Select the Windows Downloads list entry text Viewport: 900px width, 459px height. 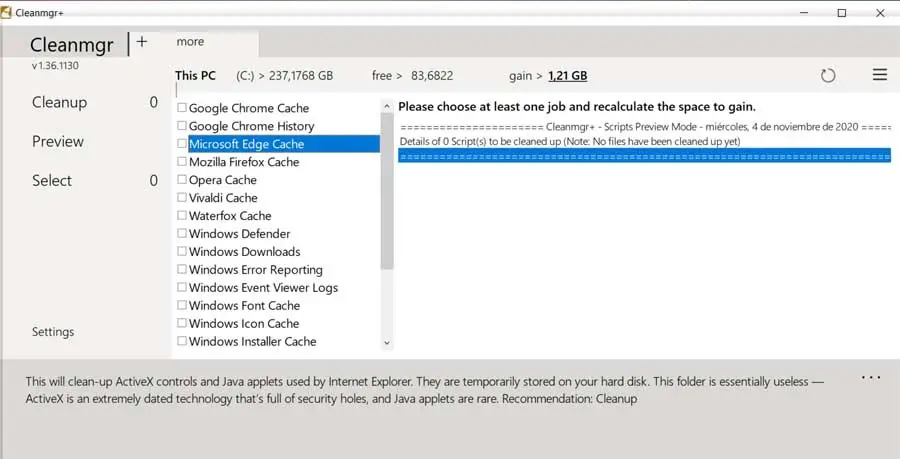[x=245, y=251]
